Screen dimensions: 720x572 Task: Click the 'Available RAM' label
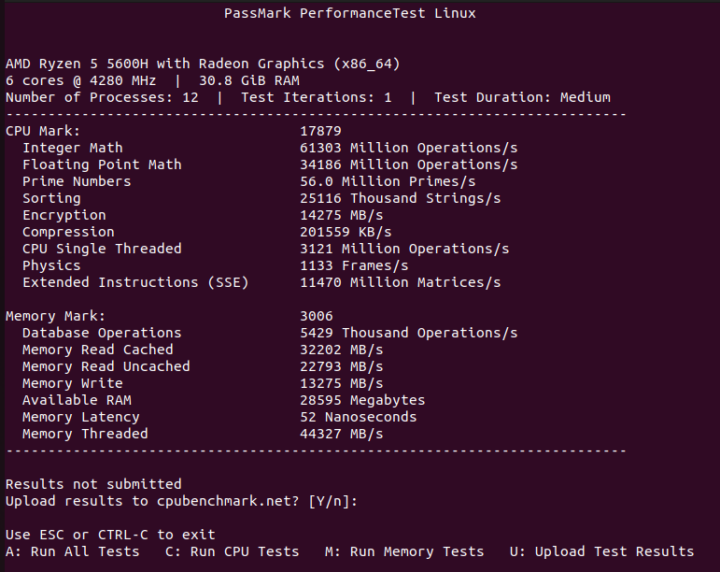tap(77, 400)
